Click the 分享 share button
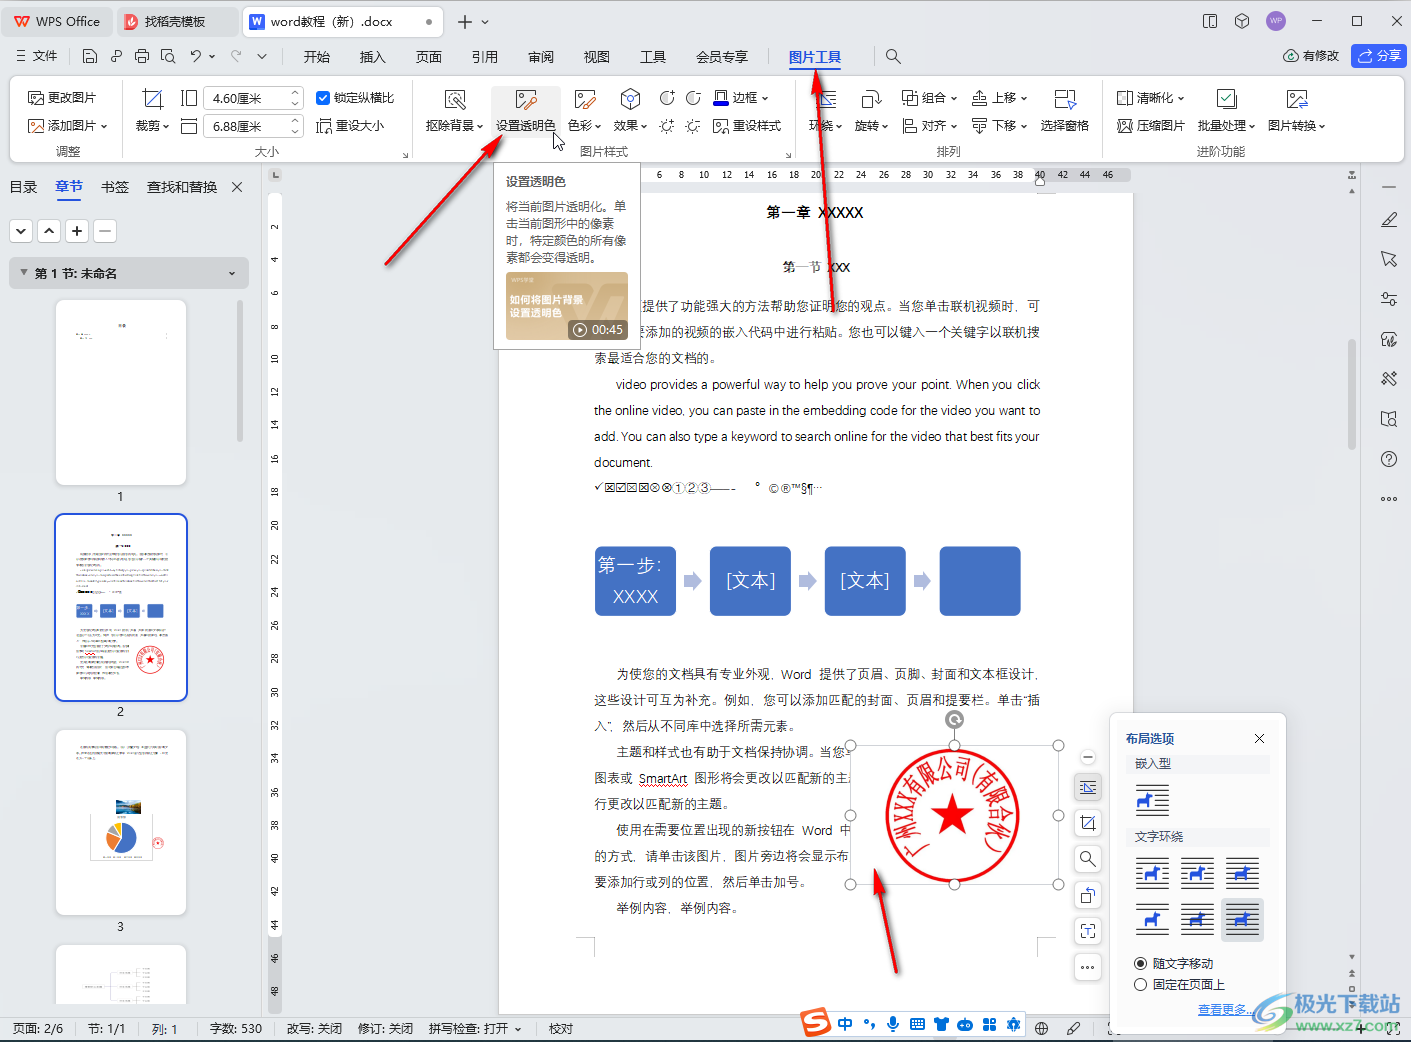The image size is (1411, 1042). click(x=1379, y=56)
